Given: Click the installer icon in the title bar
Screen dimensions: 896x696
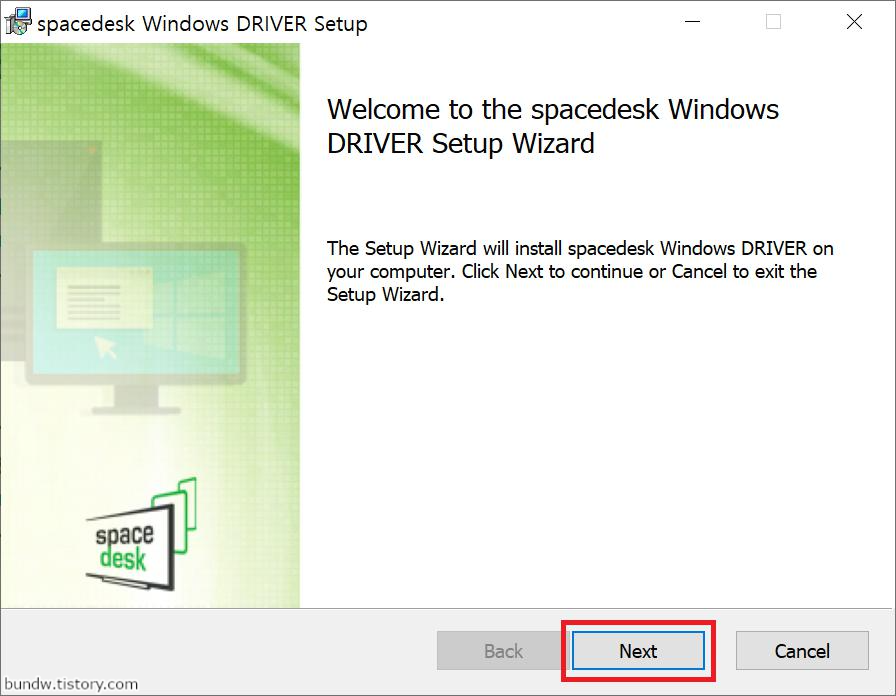Looking at the screenshot, I should [18, 22].
